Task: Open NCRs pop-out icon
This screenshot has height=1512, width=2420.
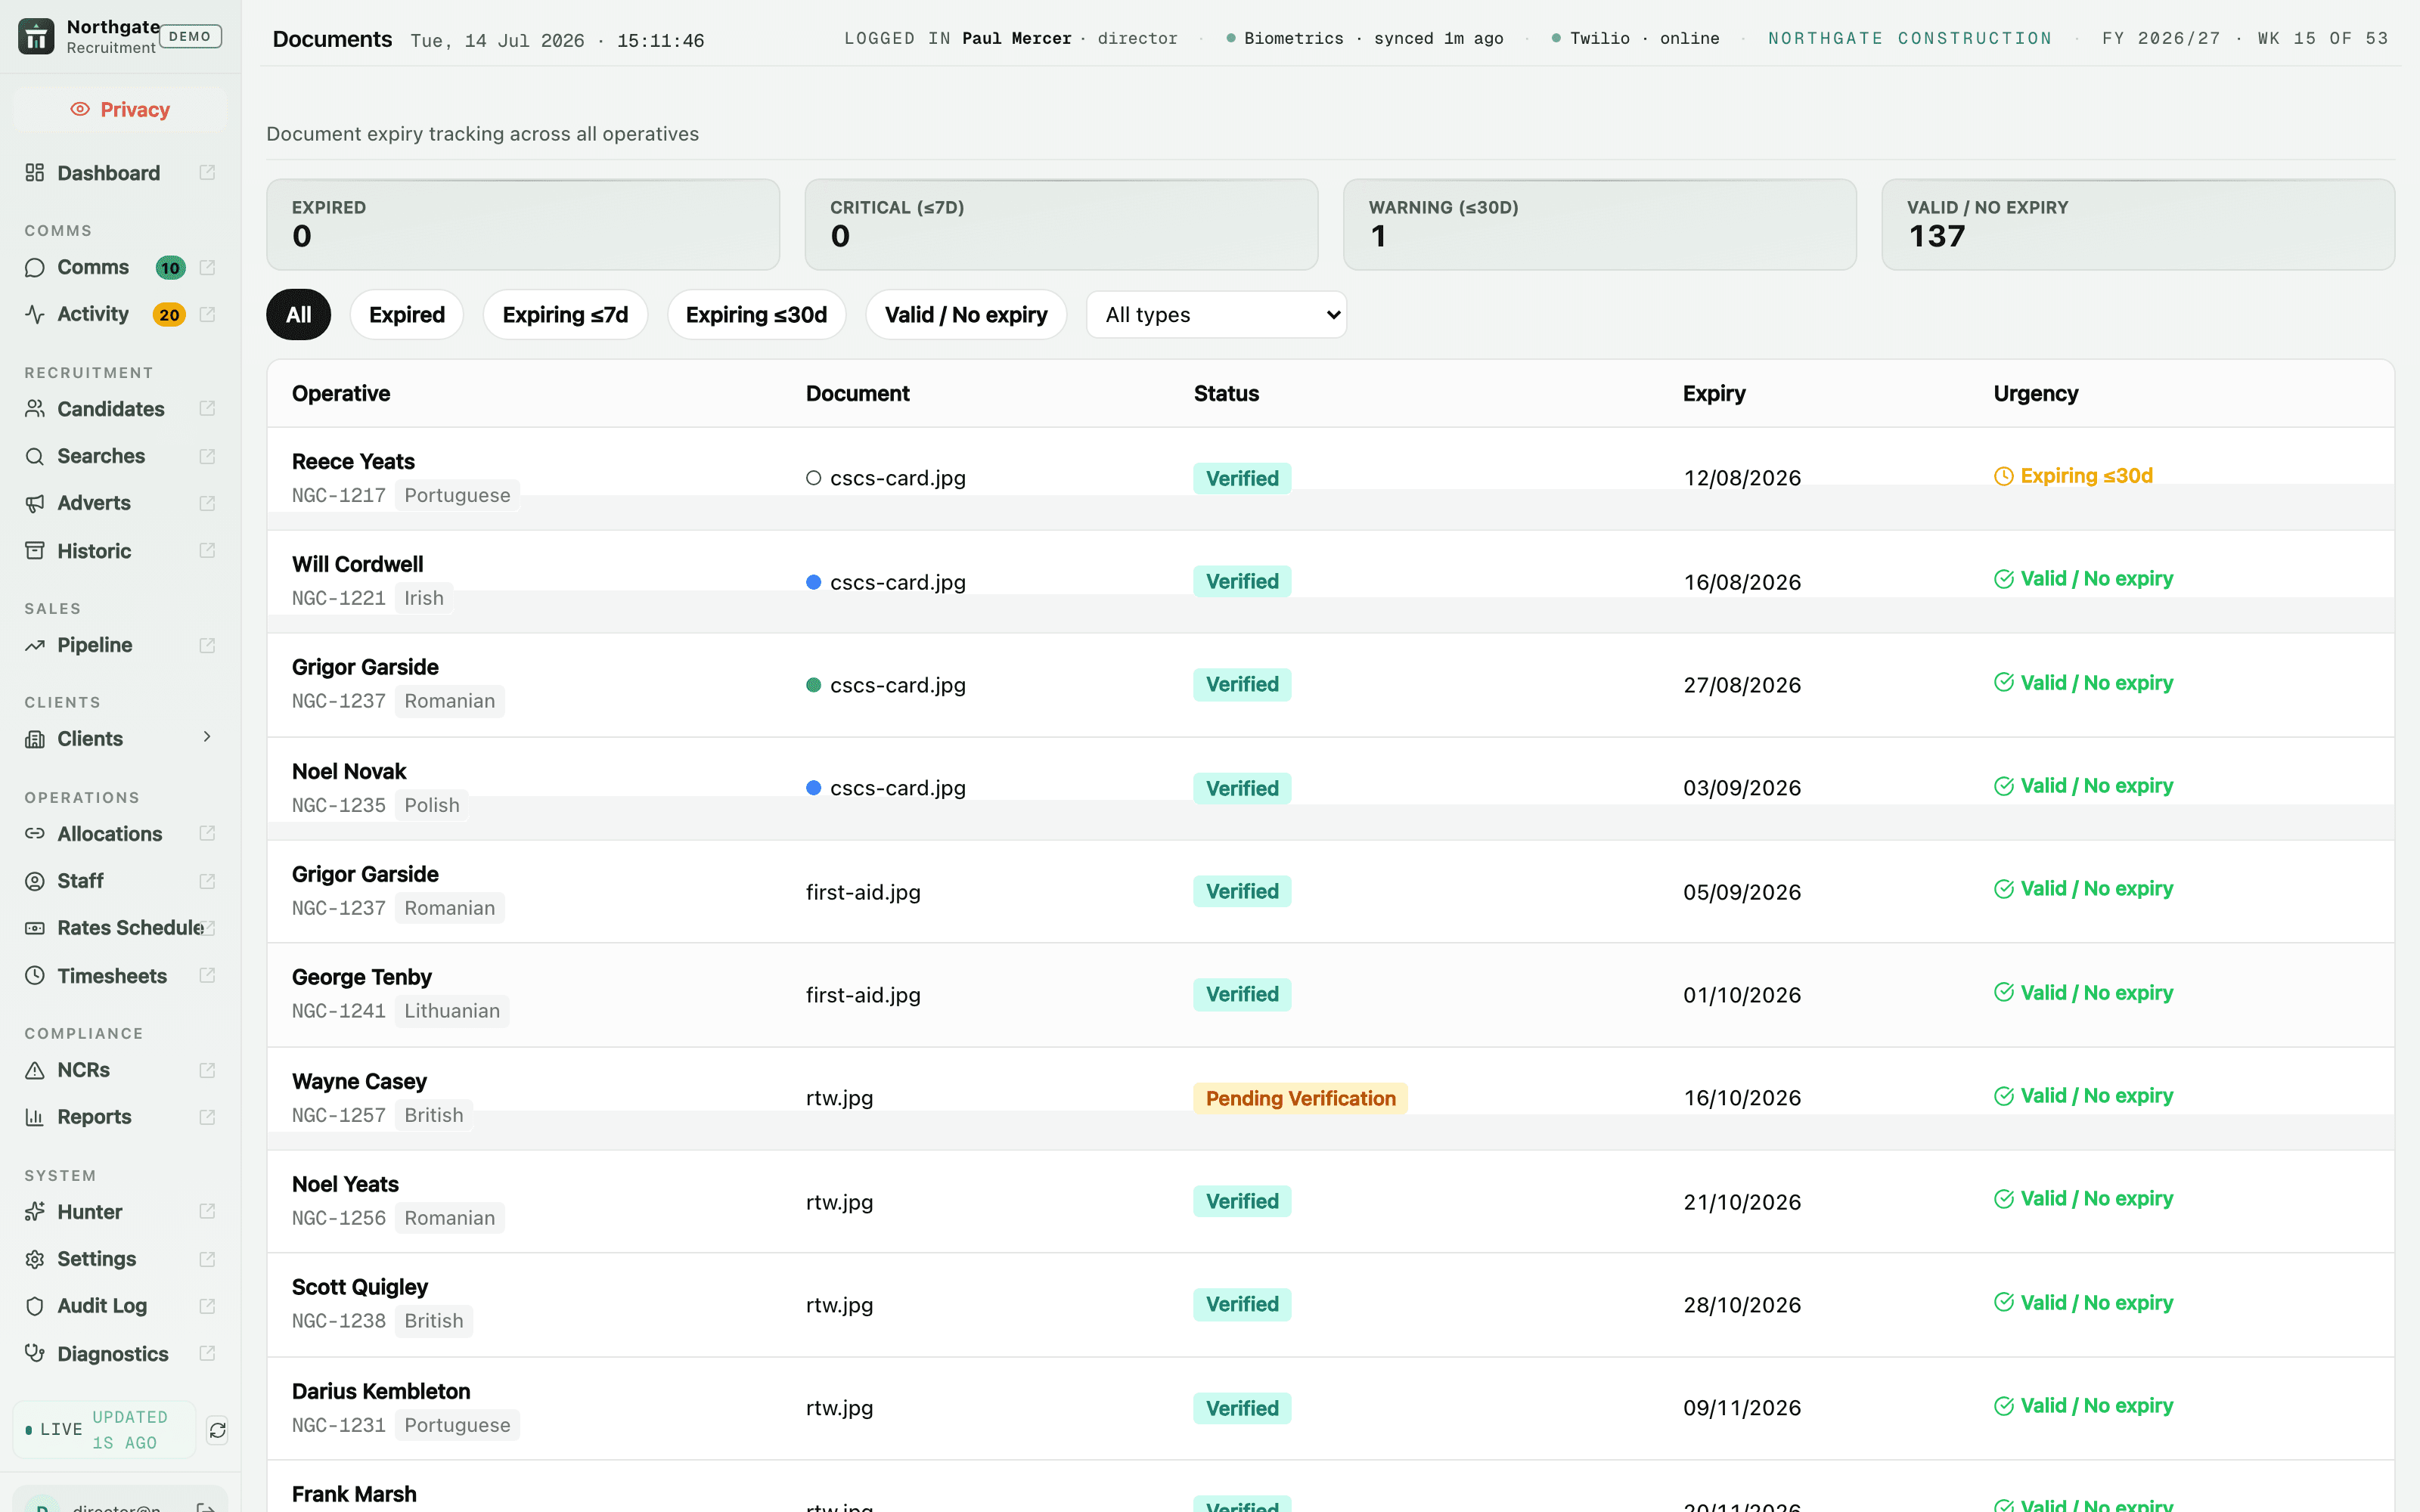Action: (207, 1070)
